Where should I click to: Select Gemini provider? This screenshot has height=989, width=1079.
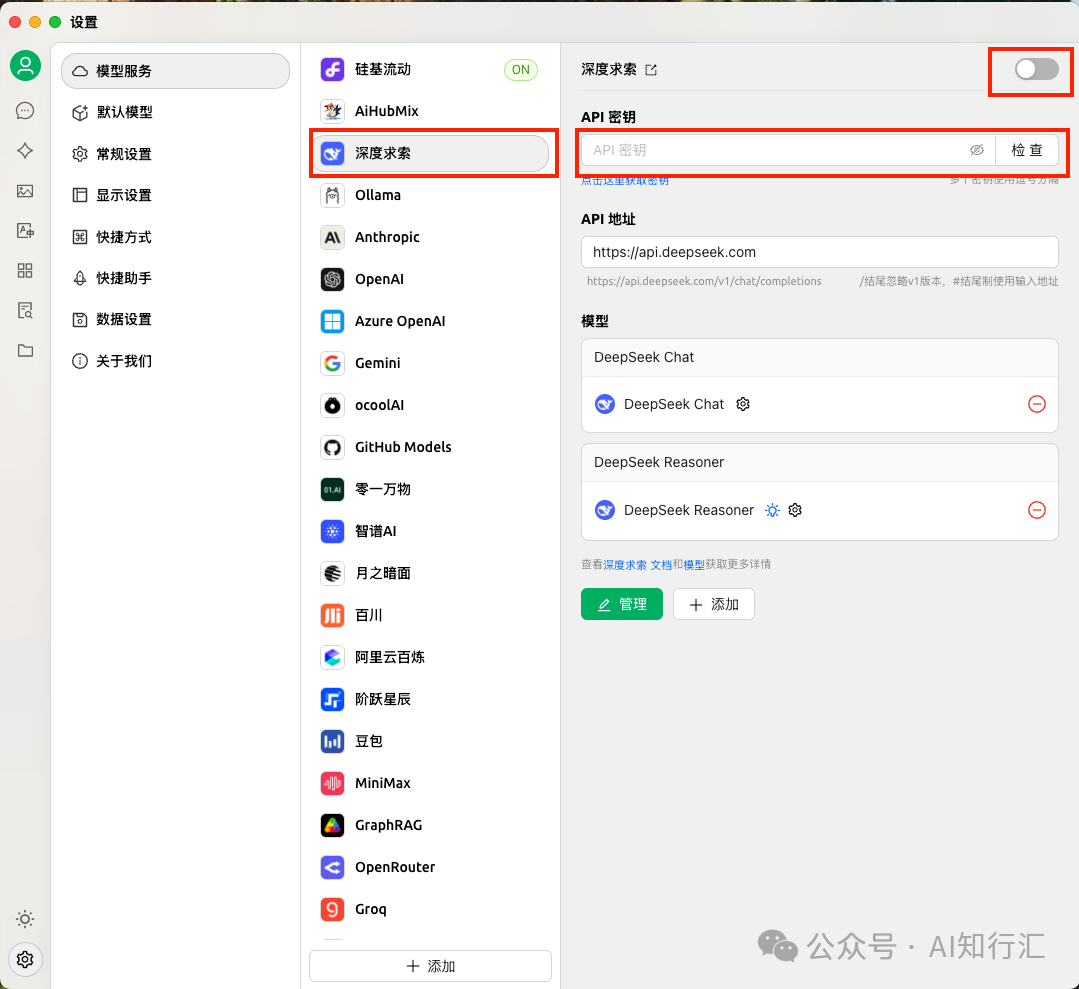click(x=431, y=363)
